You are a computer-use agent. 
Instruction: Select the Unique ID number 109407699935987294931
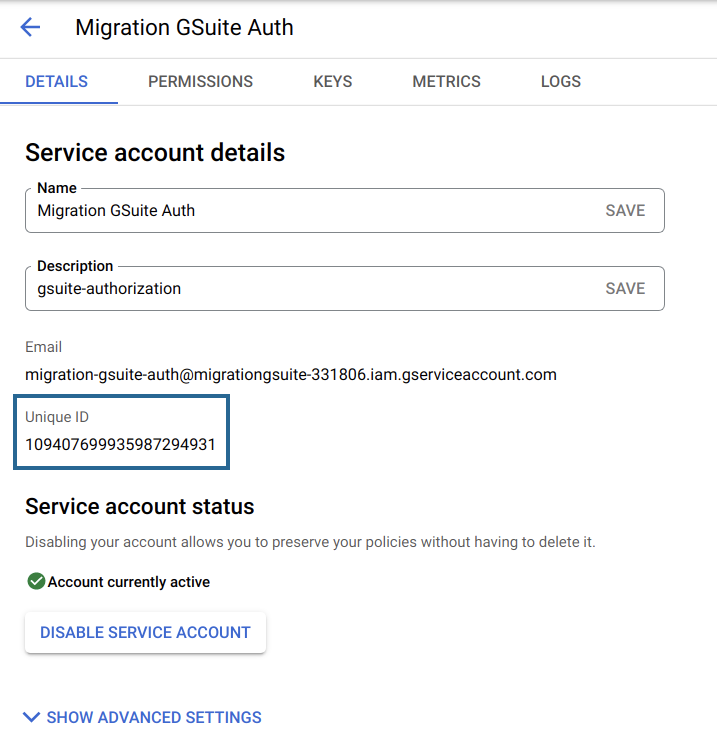[120, 444]
